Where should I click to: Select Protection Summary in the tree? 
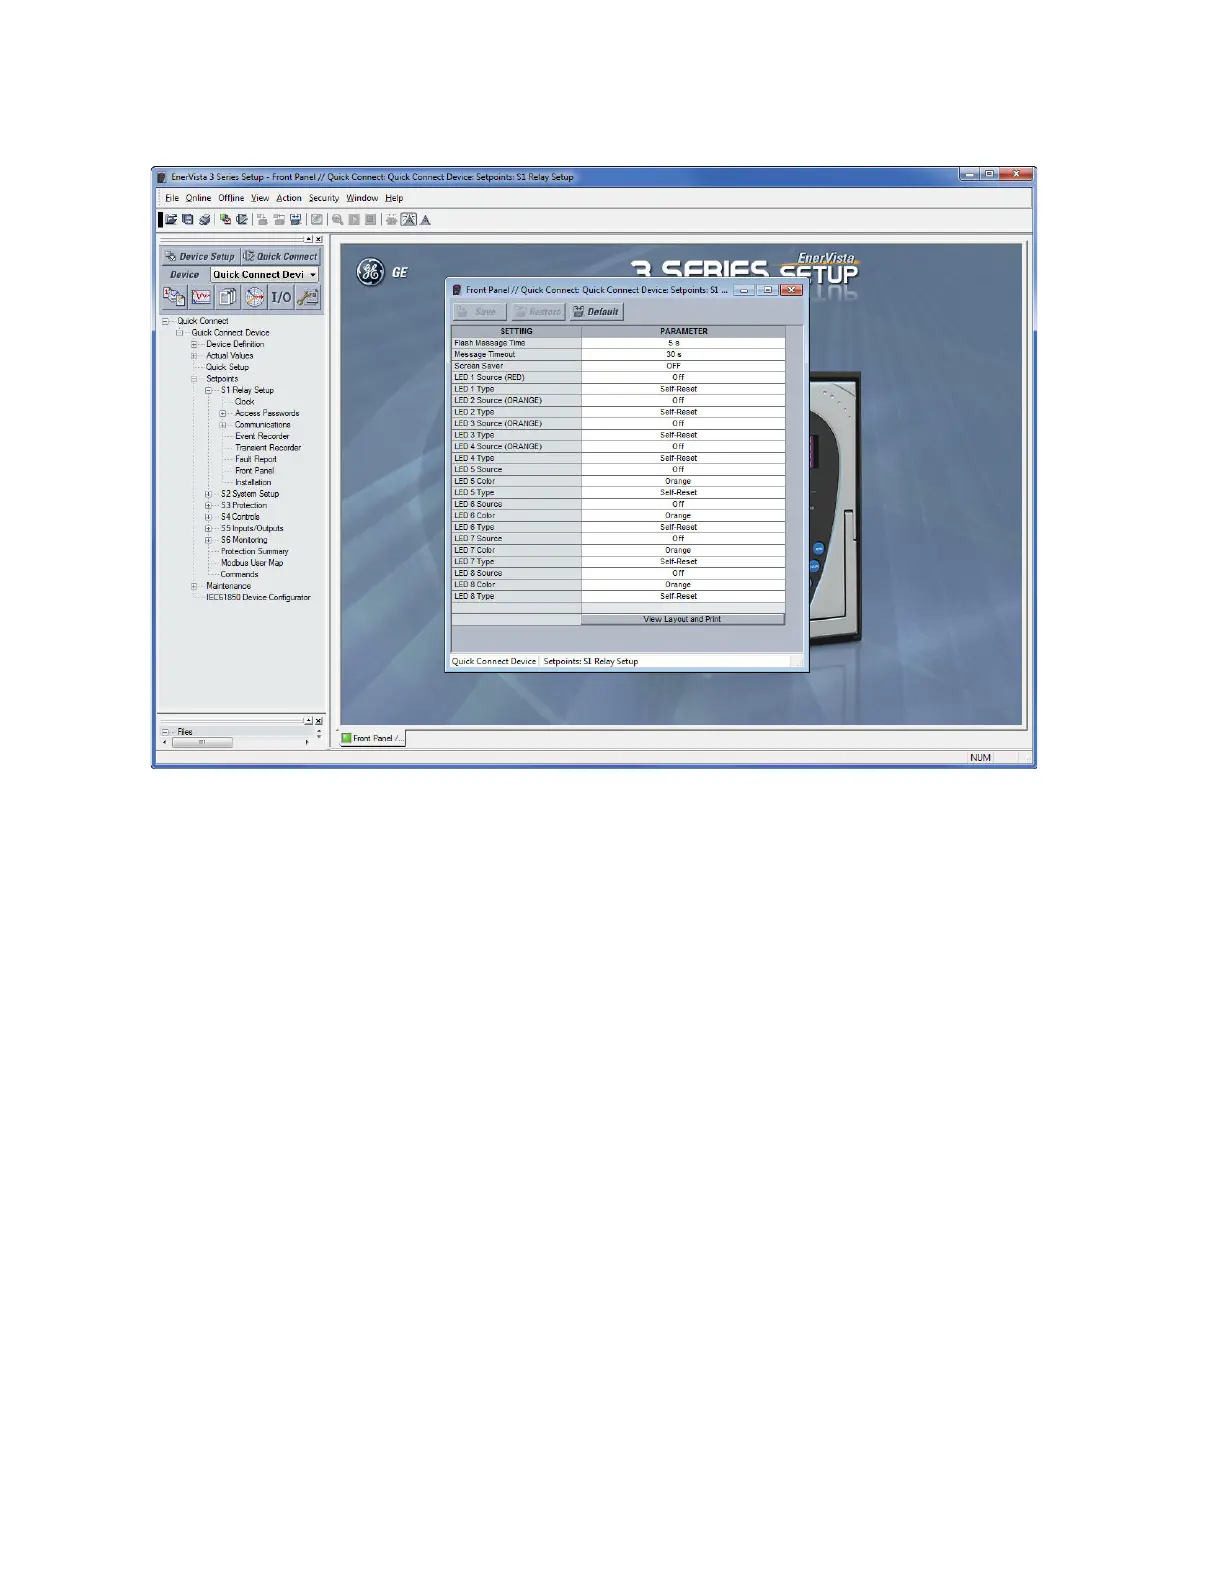coord(254,552)
